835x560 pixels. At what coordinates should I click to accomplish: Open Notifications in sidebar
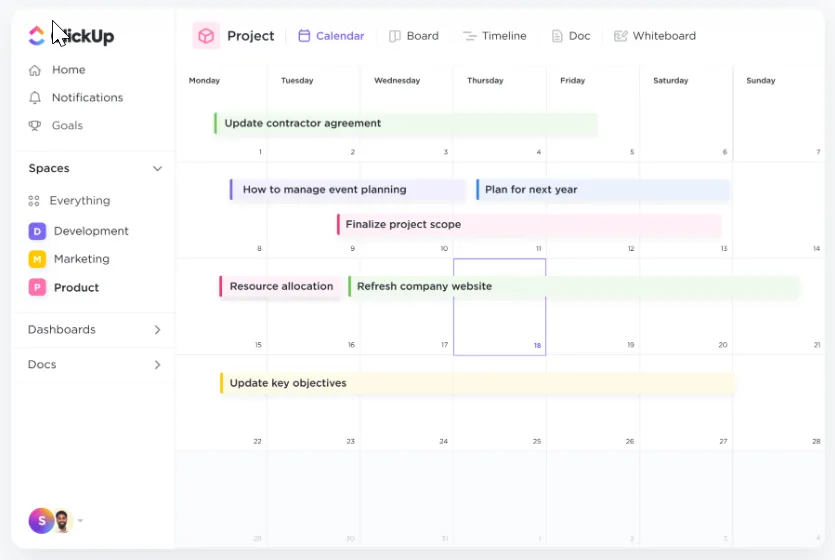(x=87, y=97)
